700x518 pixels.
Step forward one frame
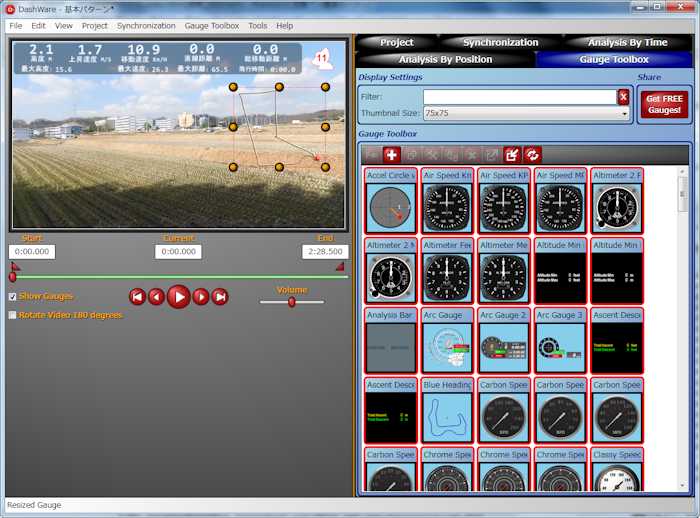pyautogui.click(x=201, y=296)
